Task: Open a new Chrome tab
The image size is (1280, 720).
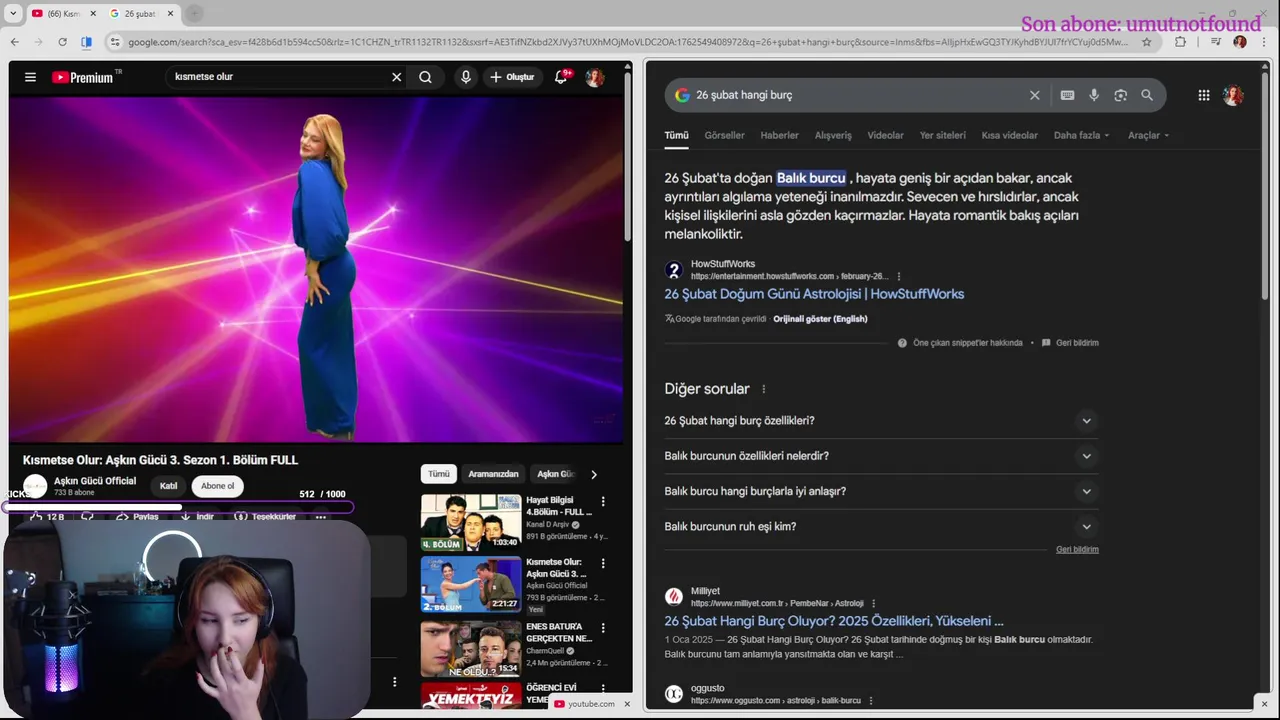Action: (194, 13)
